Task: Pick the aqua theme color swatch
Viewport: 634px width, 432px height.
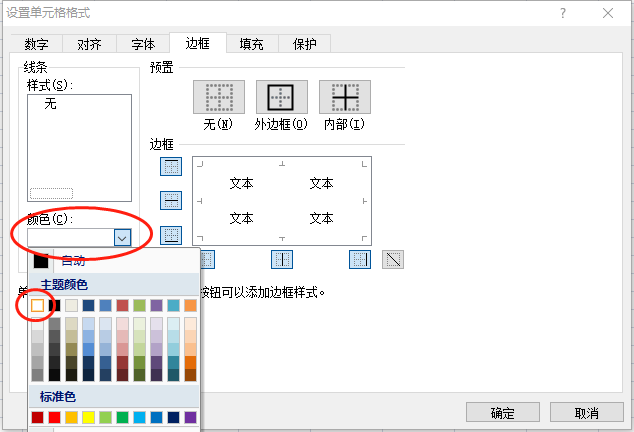Action: (x=173, y=305)
